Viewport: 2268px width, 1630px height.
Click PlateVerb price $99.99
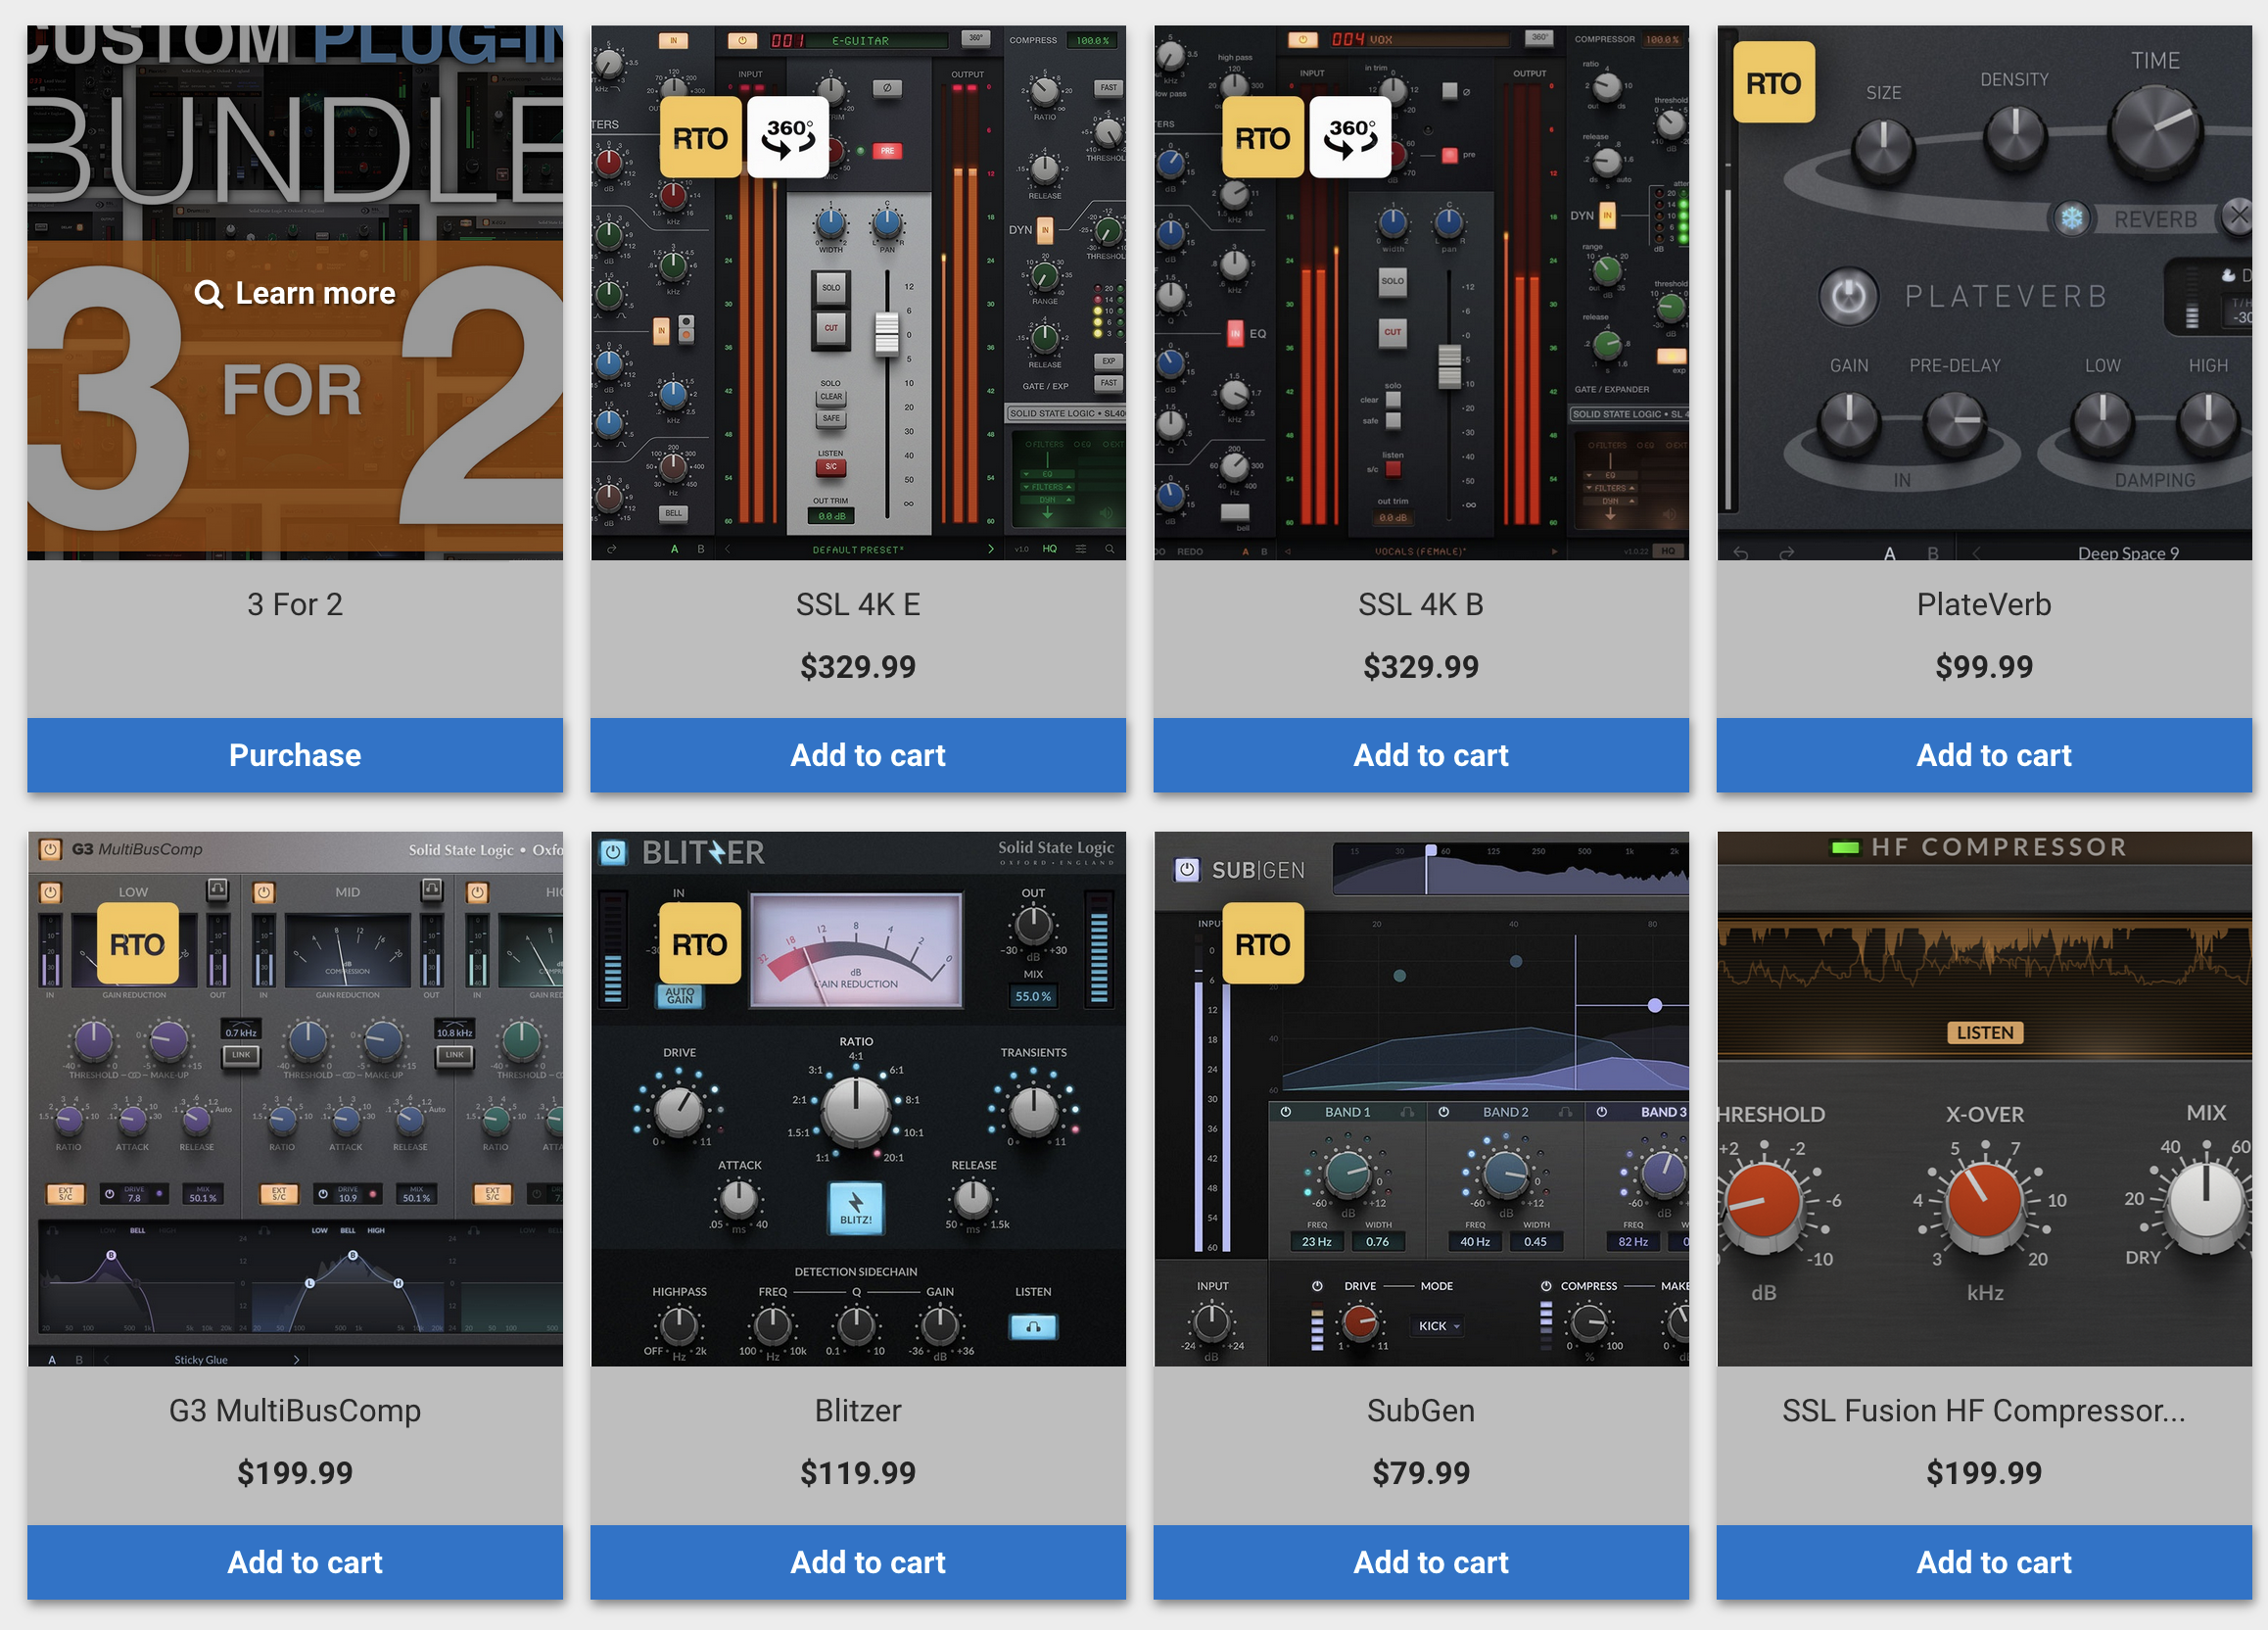pos(1984,667)
